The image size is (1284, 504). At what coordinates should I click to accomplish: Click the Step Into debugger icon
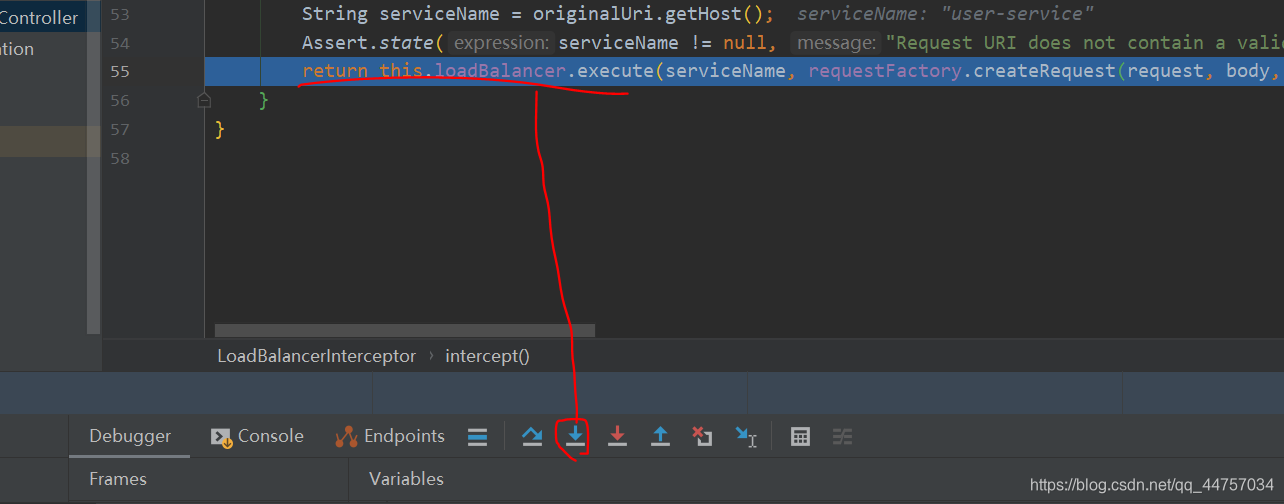[x=575, y=436]
